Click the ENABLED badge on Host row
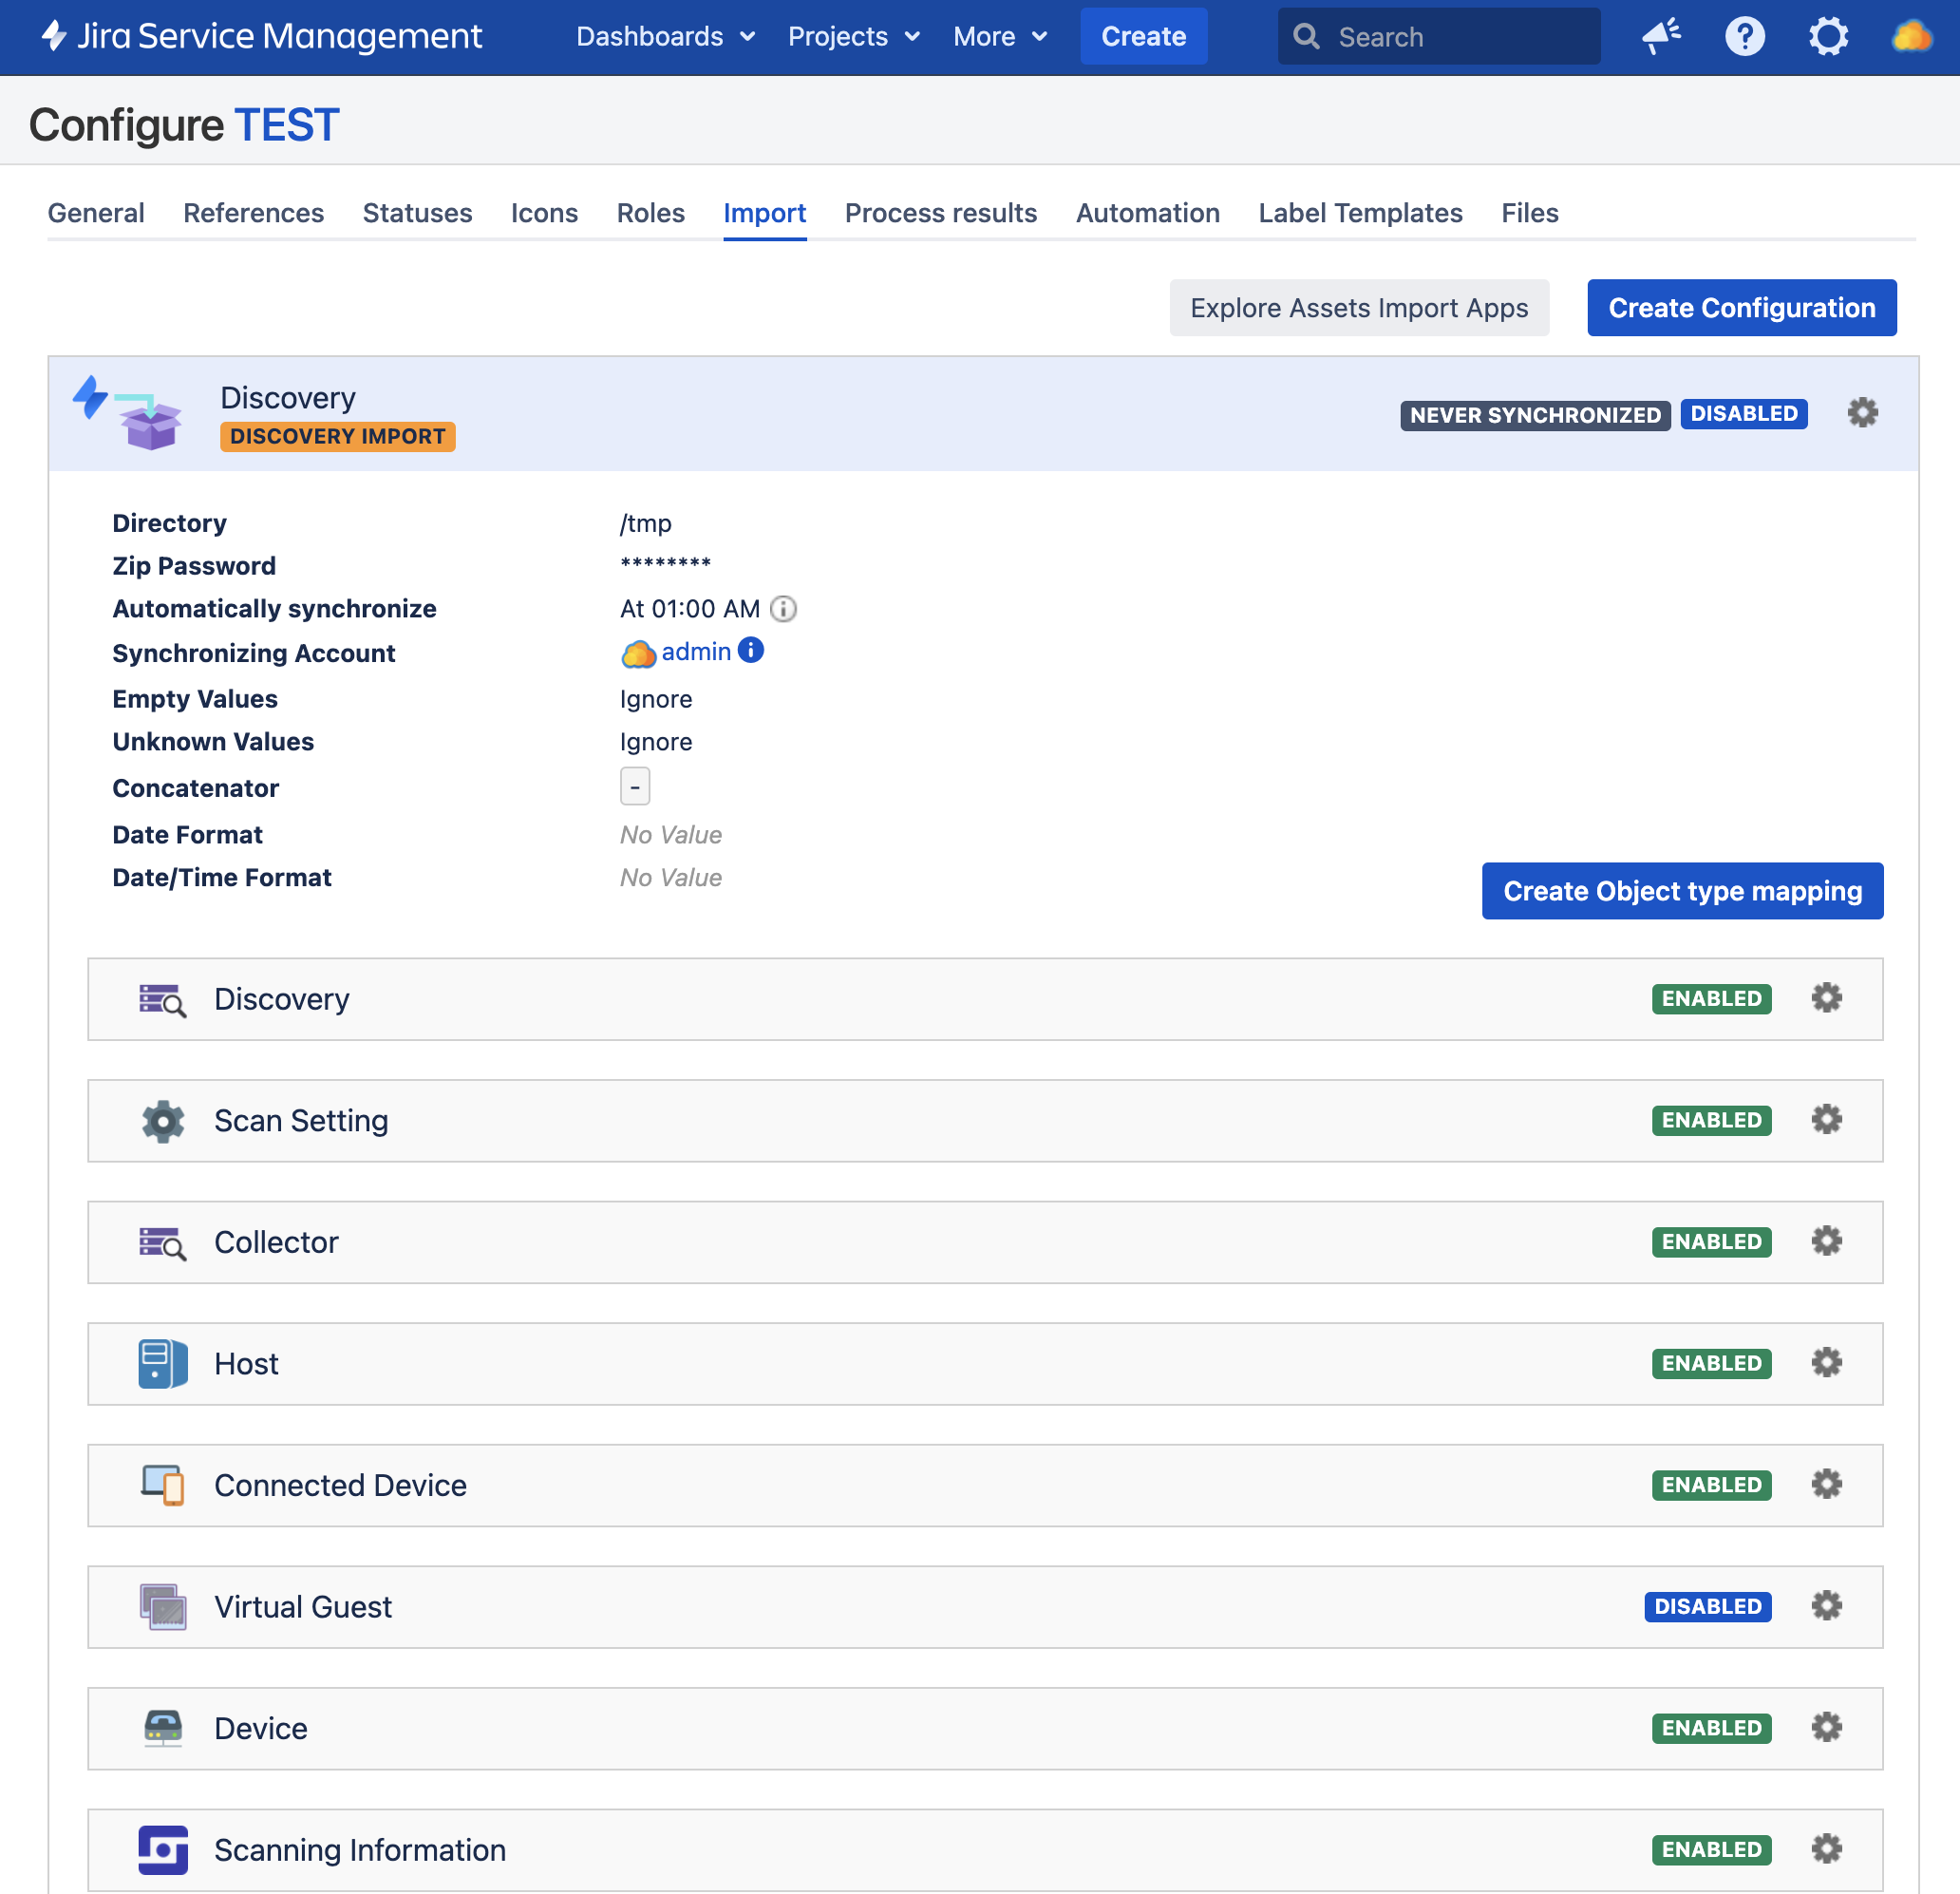The image size is (1960, 1894). coord(1712,1364)
